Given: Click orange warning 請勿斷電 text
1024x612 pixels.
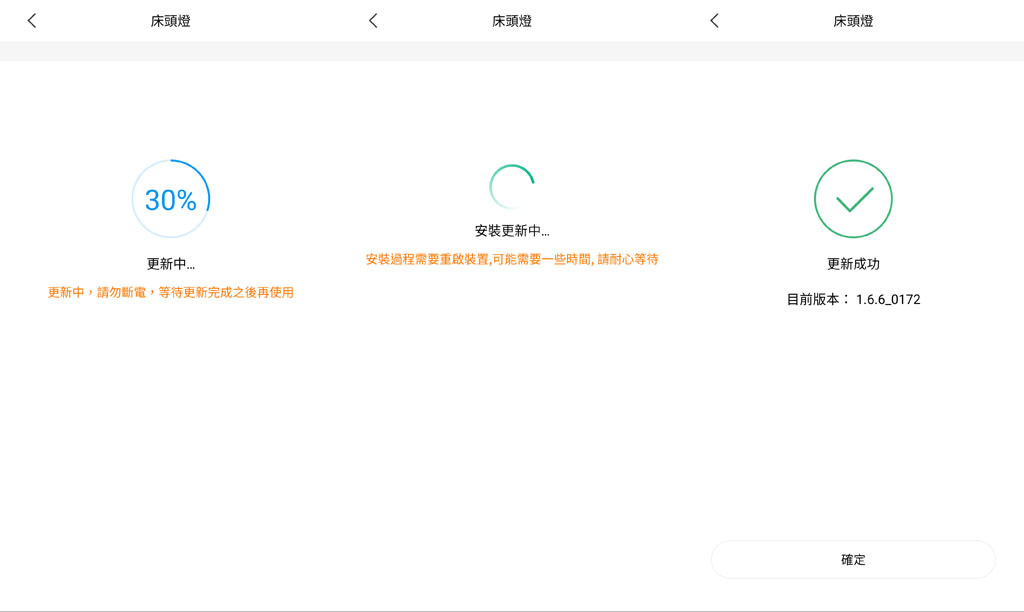Looking at the screenshot, I should [170, 293].
